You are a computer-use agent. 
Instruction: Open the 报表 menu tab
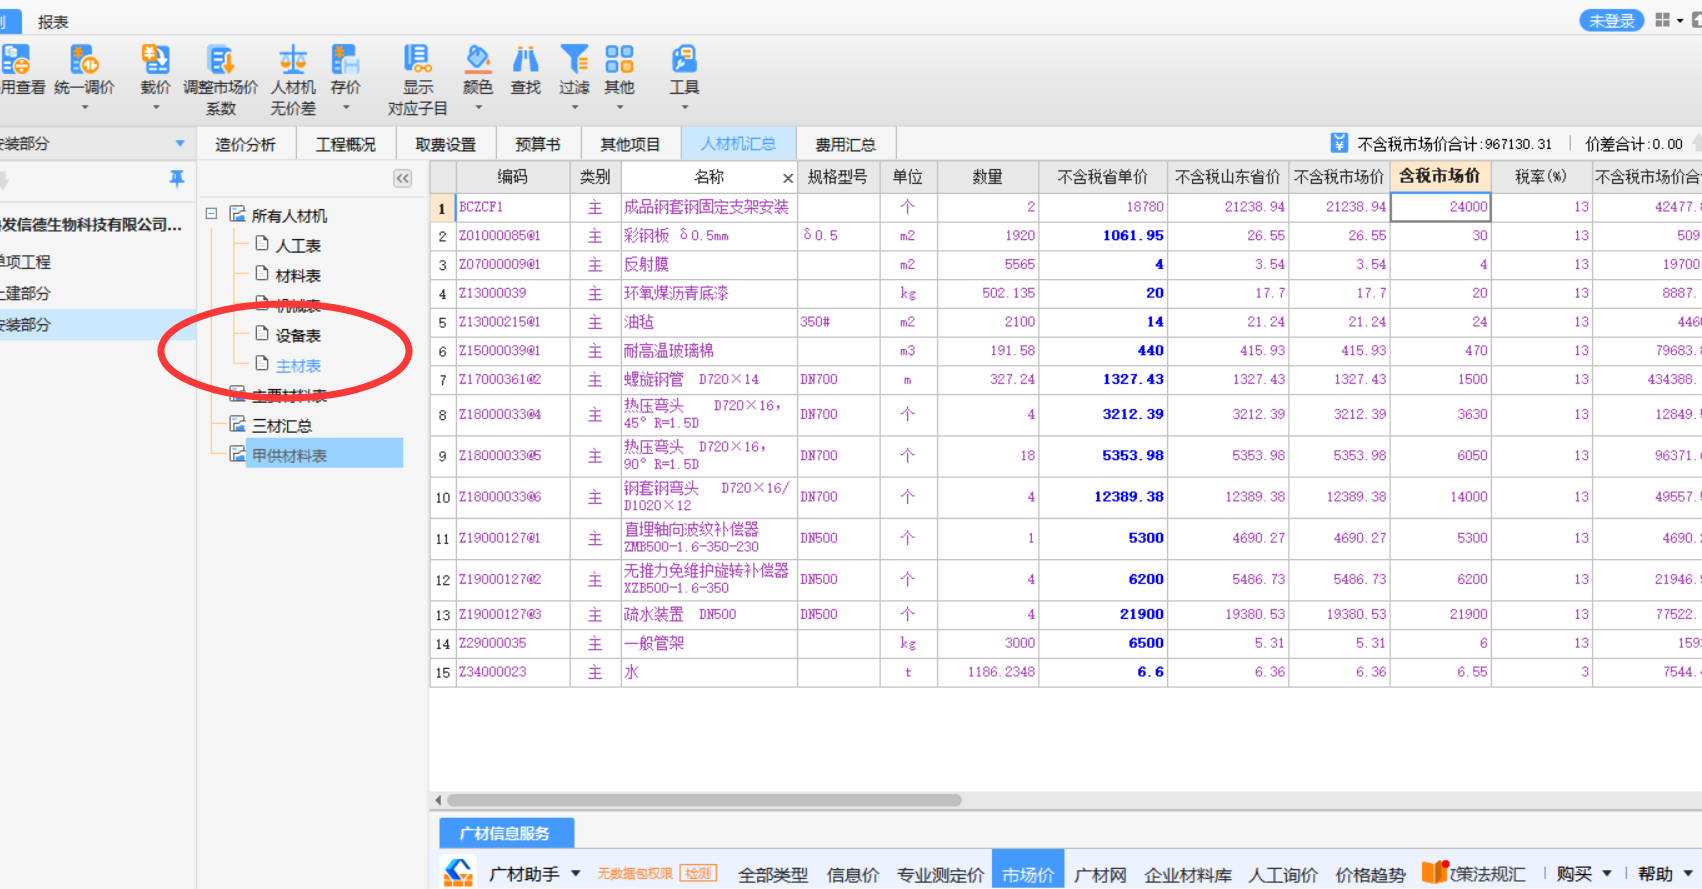pos(53,21)
